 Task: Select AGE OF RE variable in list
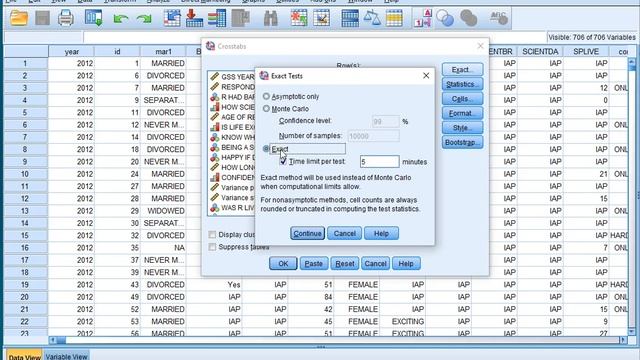tap(232, 117)
